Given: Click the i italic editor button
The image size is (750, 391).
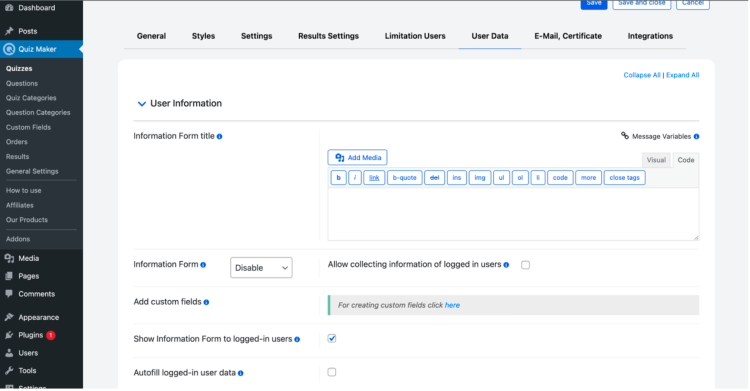Looking at the screenshot, I should click(355, 178).
